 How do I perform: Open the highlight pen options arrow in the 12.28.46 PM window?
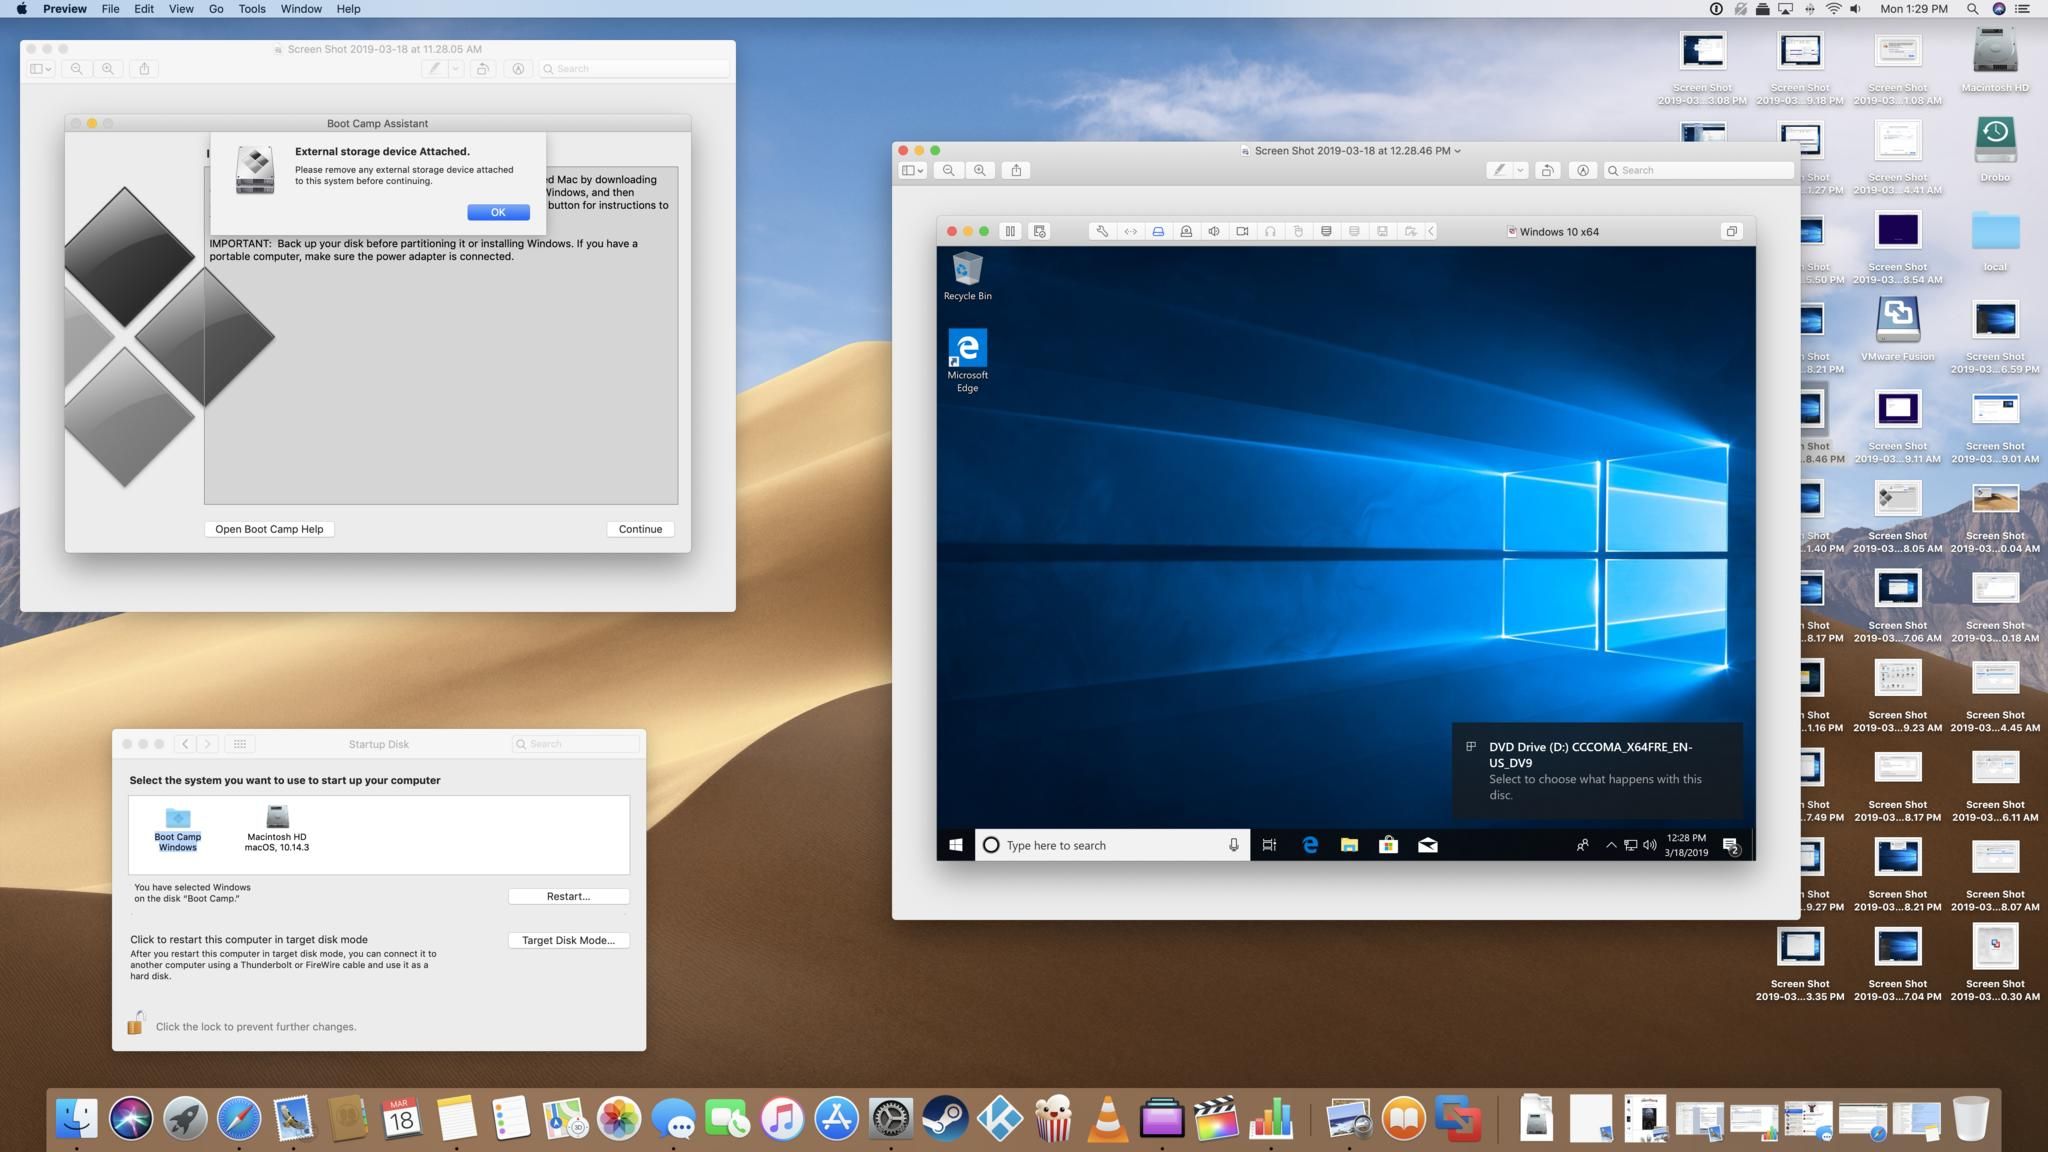(x=1520, y=170)
